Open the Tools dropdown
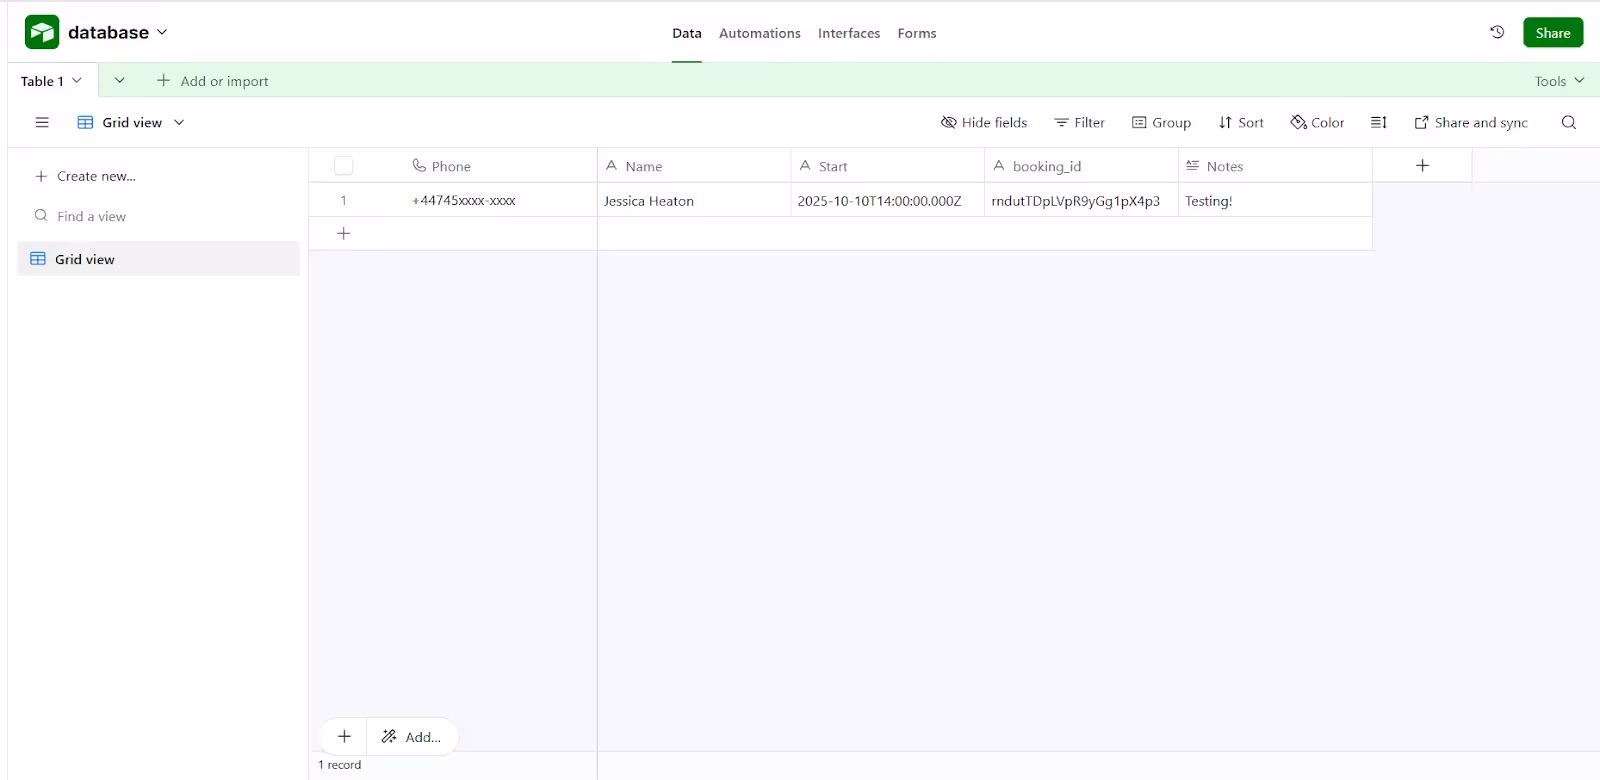This screenshot has width=1600, height=780. (1559, 81)
